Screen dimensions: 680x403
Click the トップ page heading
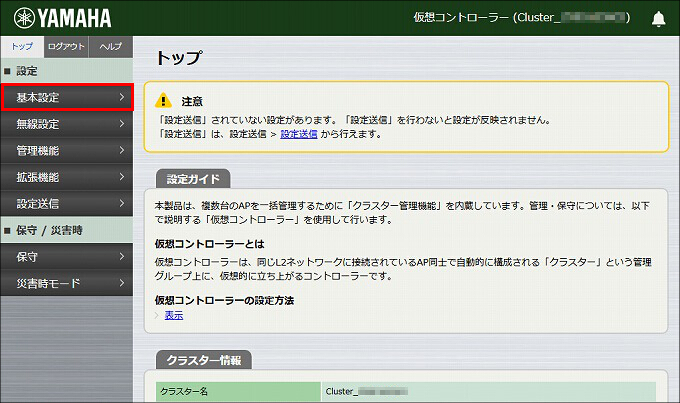pyautogui.click(x=179, y=58)
